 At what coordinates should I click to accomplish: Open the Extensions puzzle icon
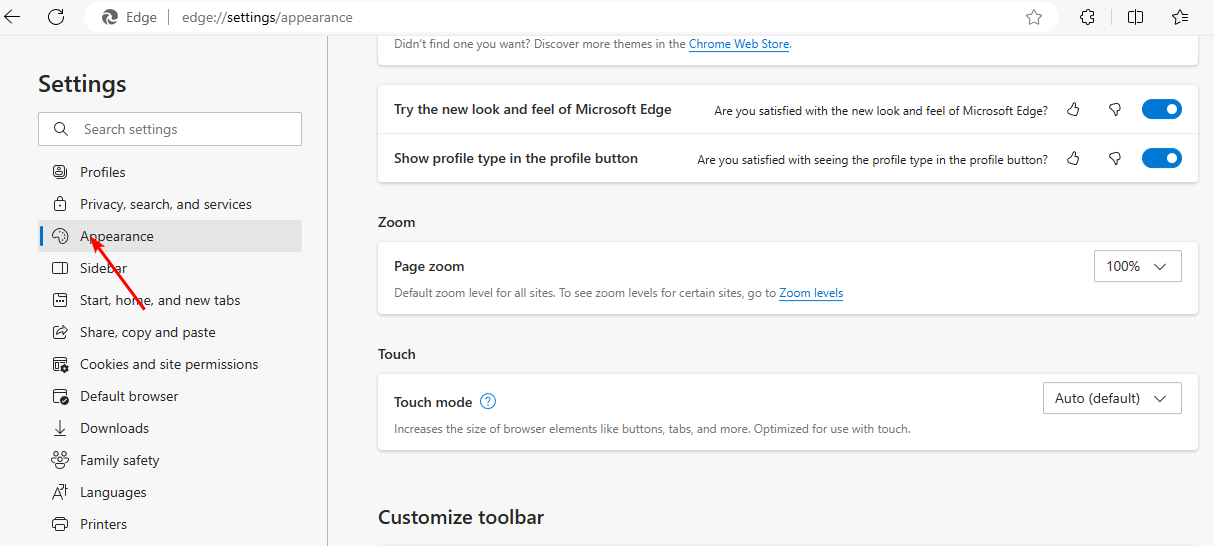pyautogui.click(x=1088, y=17)
